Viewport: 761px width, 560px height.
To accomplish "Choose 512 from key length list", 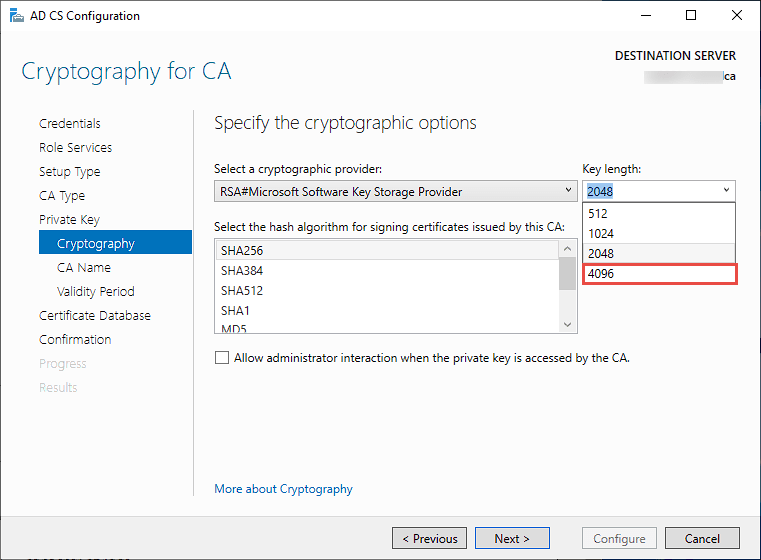I will 660,213.
